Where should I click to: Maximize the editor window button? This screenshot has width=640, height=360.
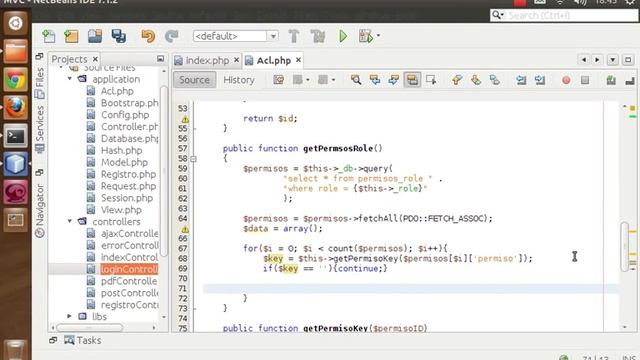tap(628, 60)
